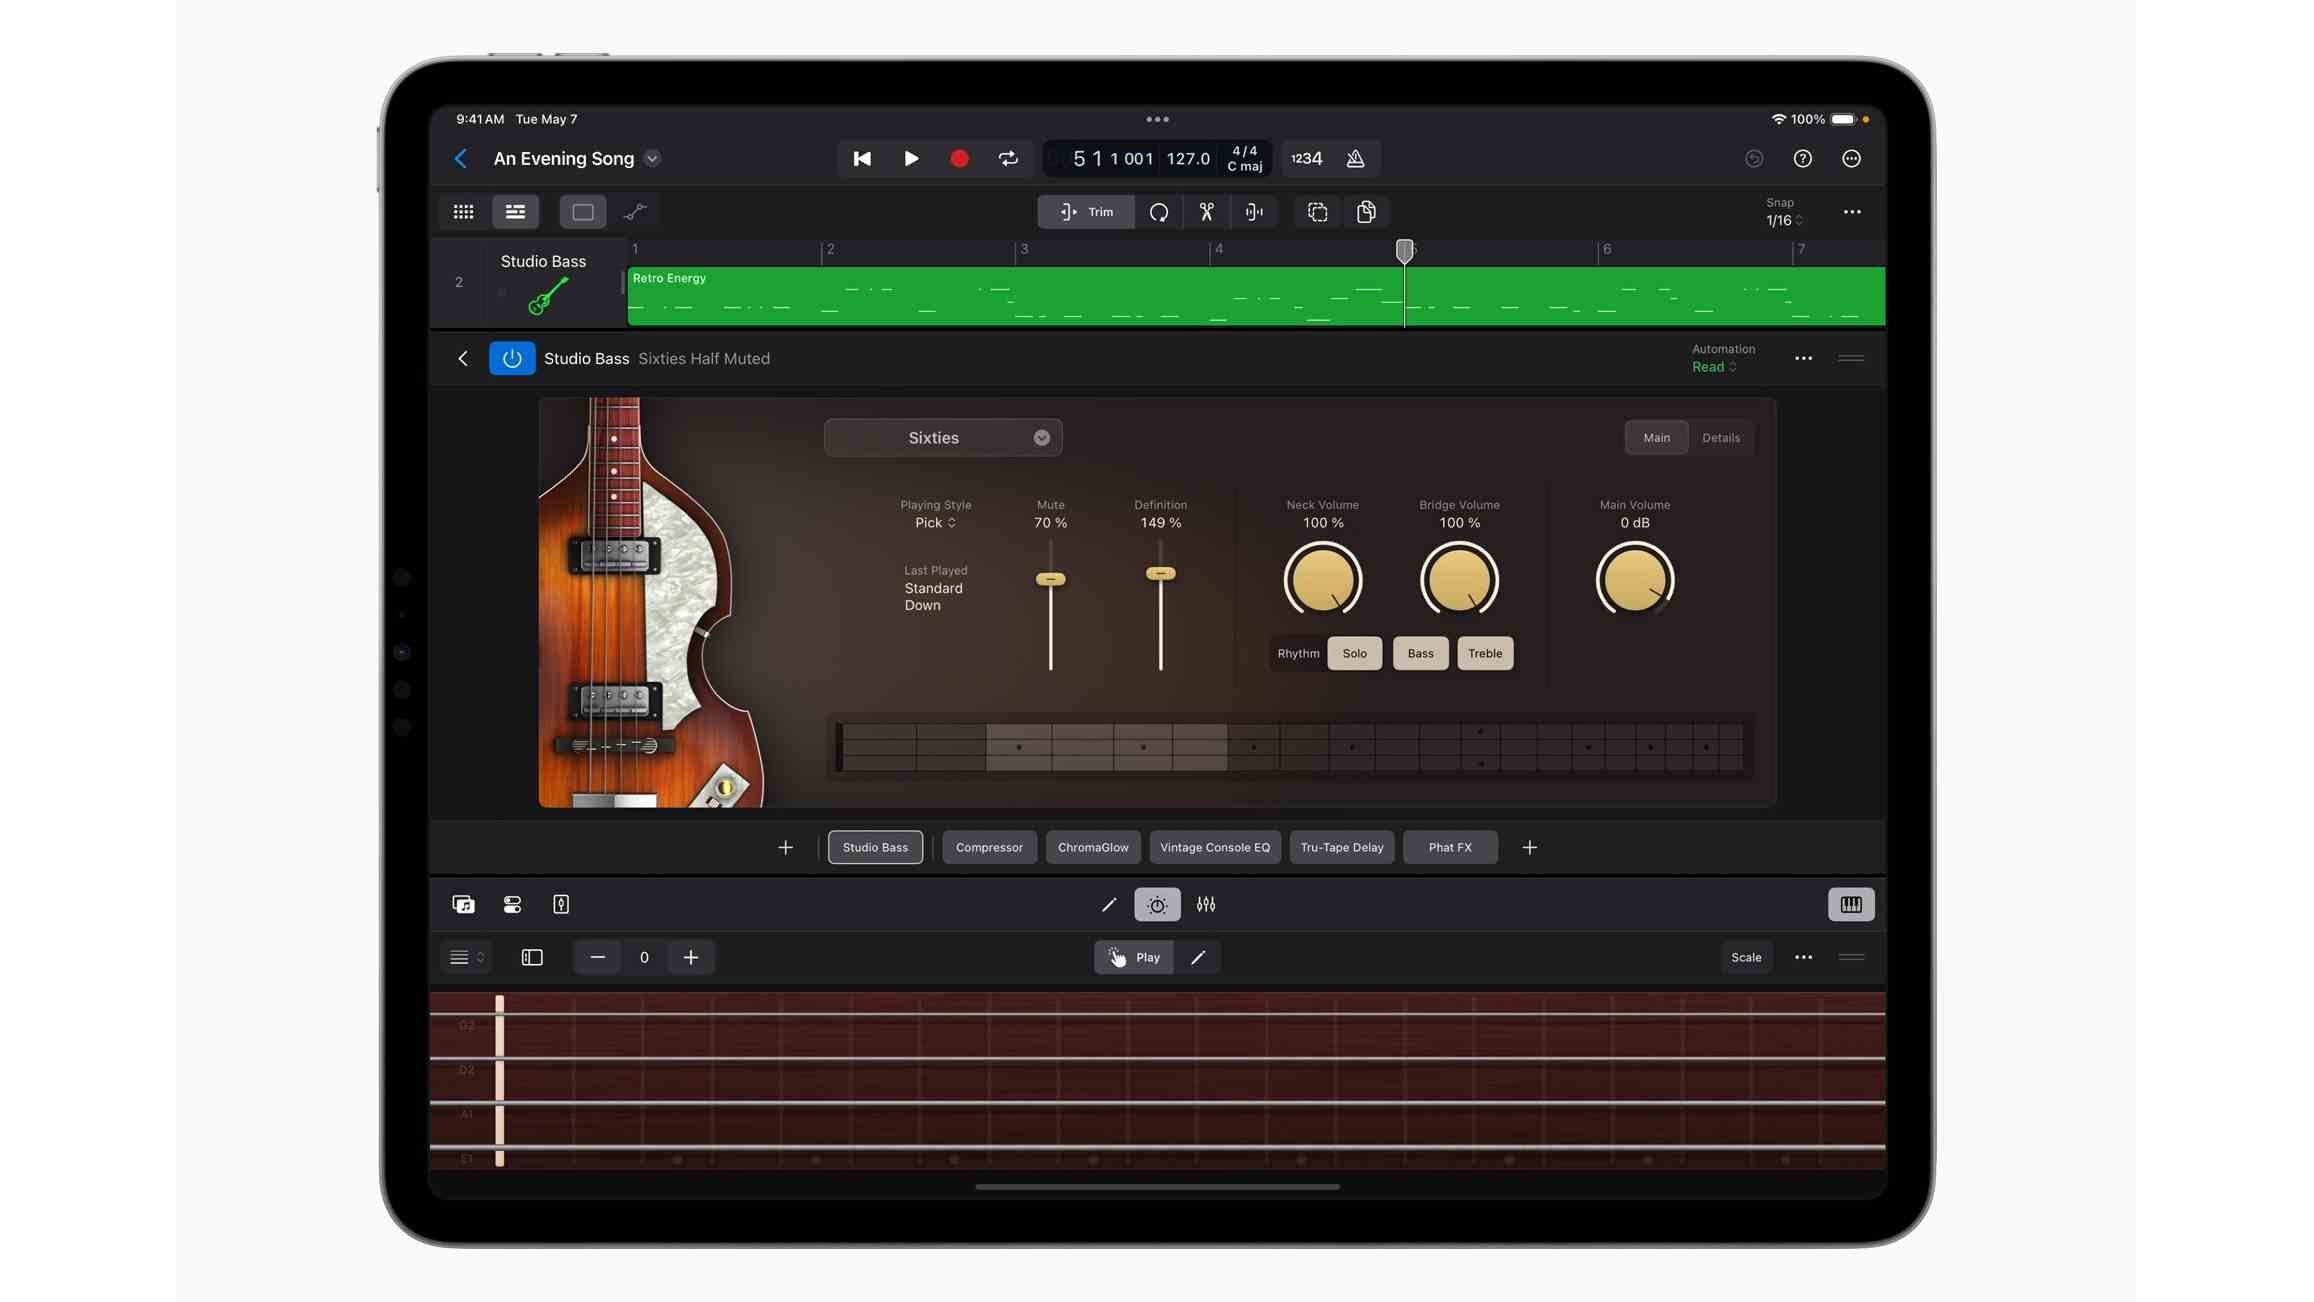Viewport: 2314px width, 1302px height.
Task: Click the Bass pickup selector button
Action: (1419, 653)
